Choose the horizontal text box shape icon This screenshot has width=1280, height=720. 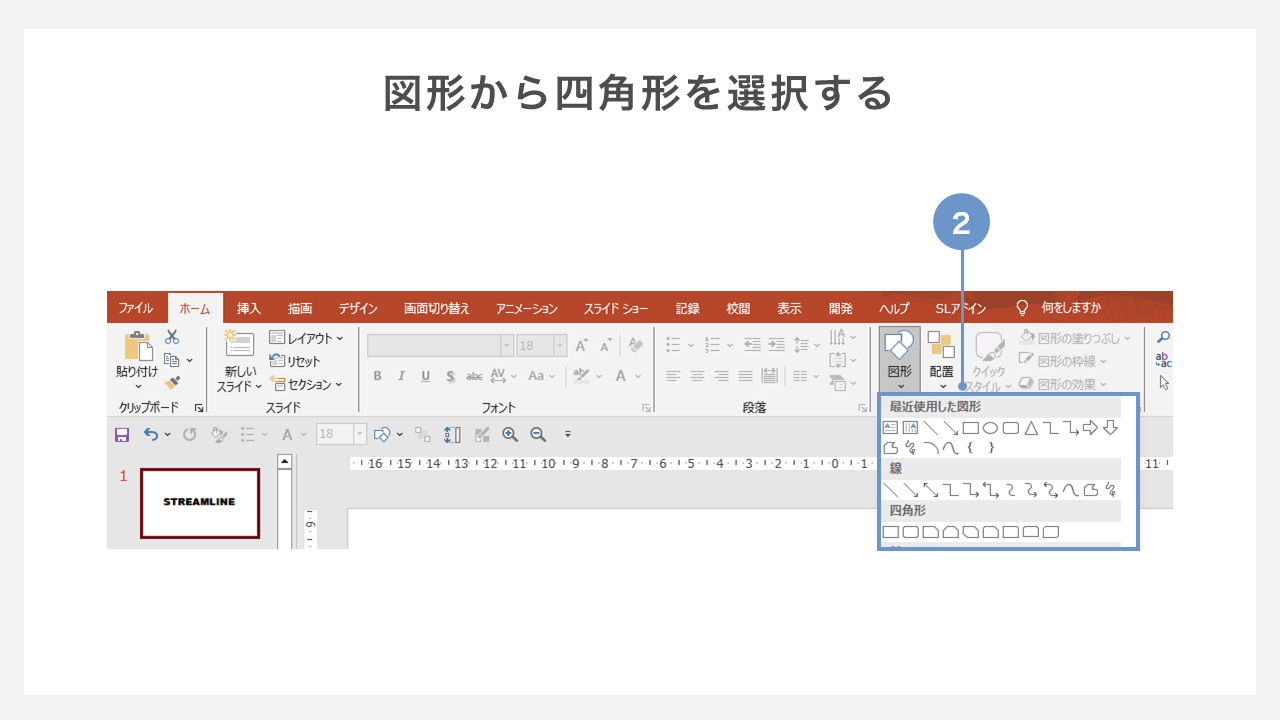tap(890, 428)
